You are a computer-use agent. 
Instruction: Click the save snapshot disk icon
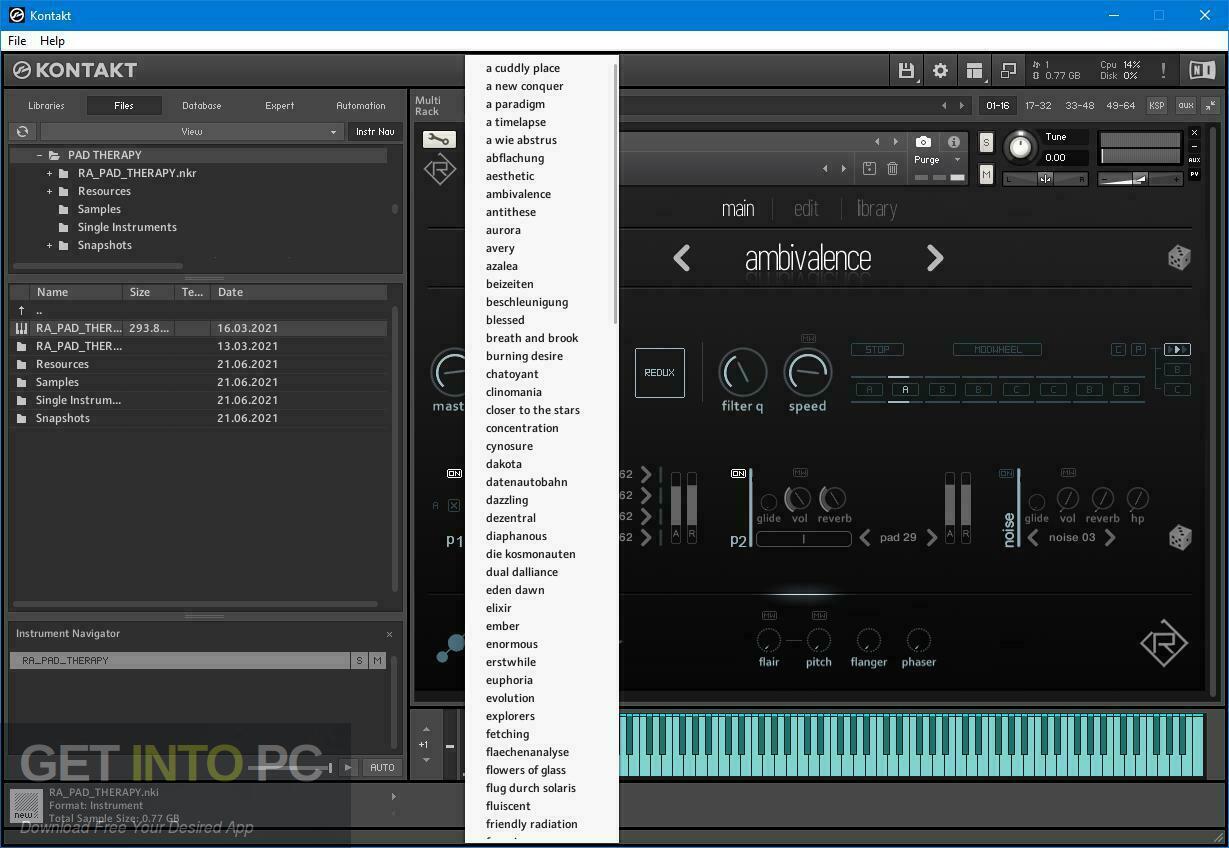coord(869,169)
